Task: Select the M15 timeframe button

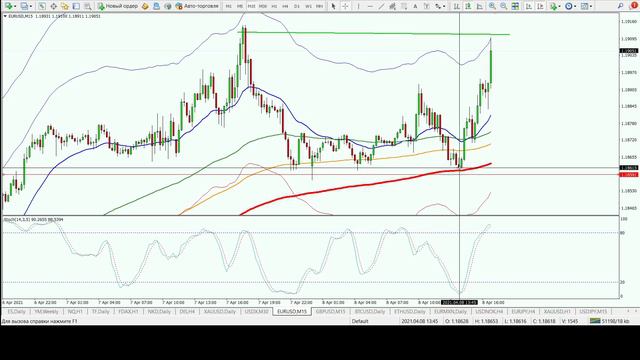Action: coord(251,6)
